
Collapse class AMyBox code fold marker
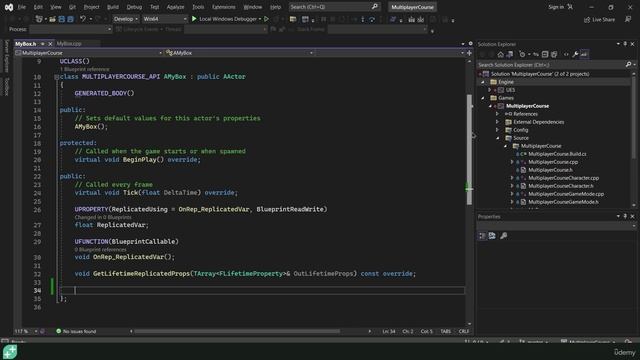click(56, 77)
